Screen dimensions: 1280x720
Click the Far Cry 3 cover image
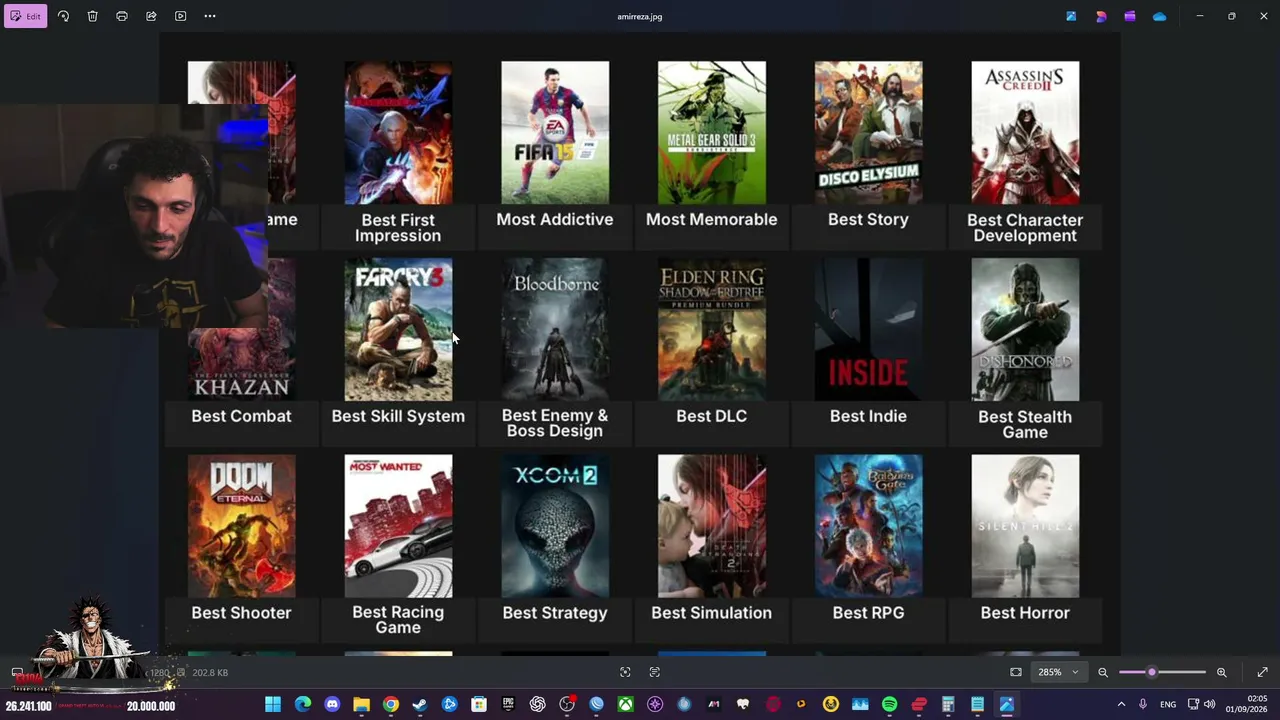coord(398,329)
